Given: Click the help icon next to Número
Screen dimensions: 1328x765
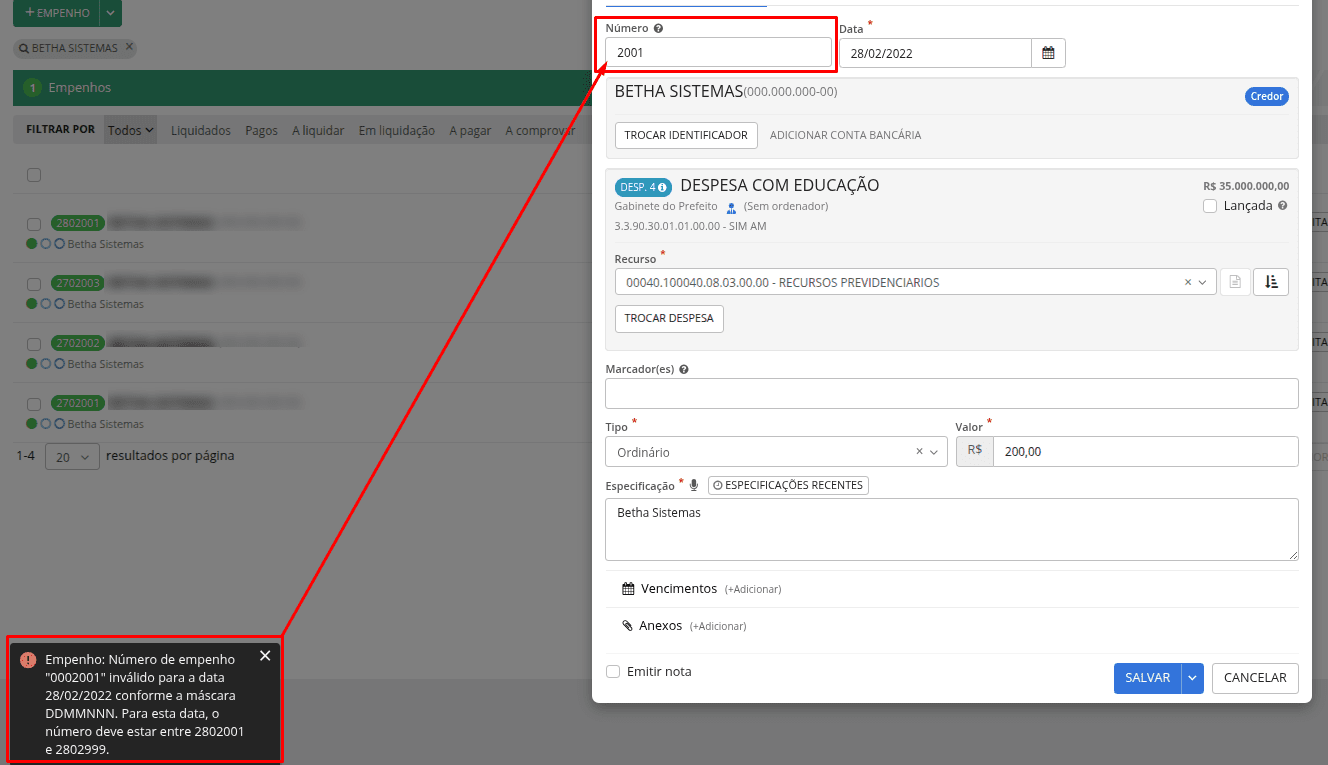Looking at the screenshot, I should (x=658, y=29).
